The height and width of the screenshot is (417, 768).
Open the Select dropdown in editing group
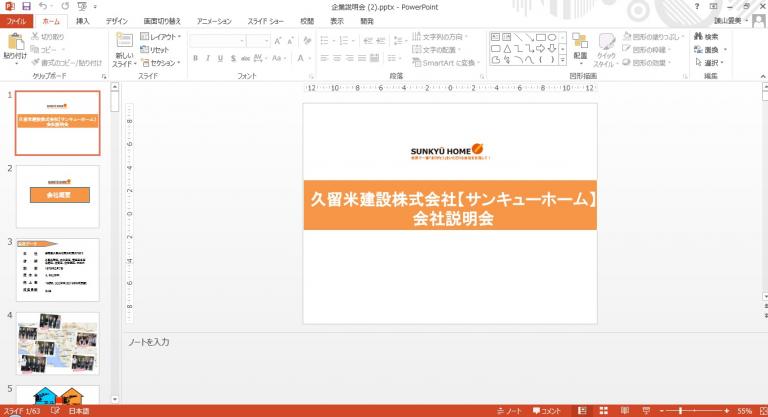pos(711,63)
